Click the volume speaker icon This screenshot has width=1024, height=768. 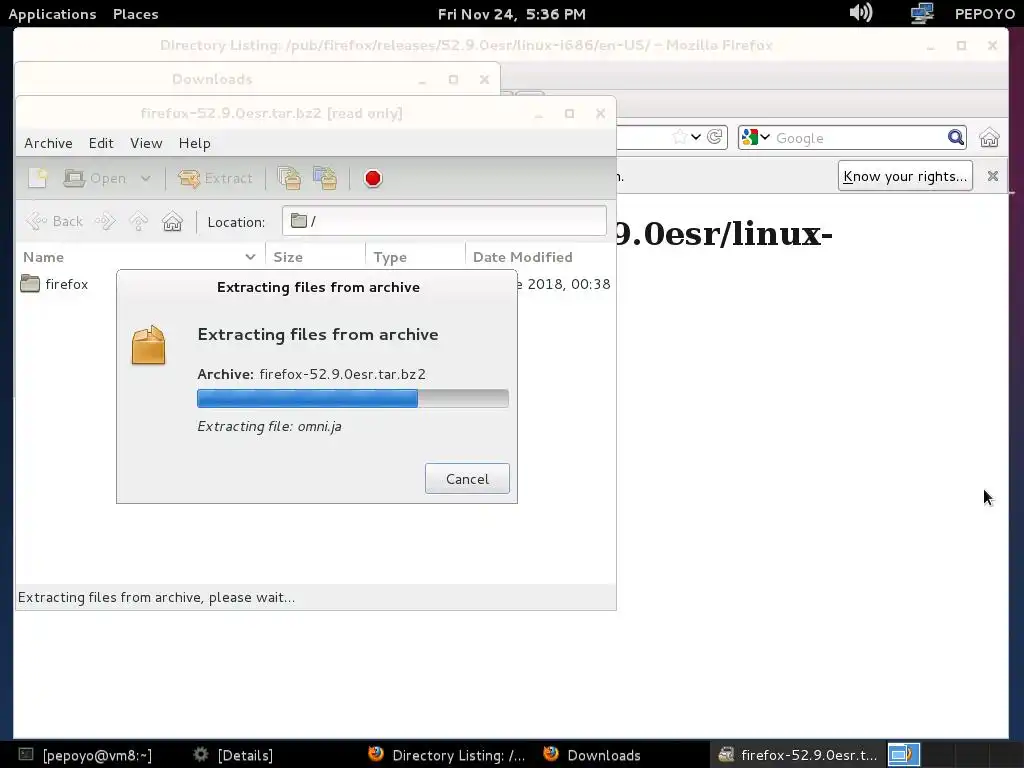tap(861, 12)
